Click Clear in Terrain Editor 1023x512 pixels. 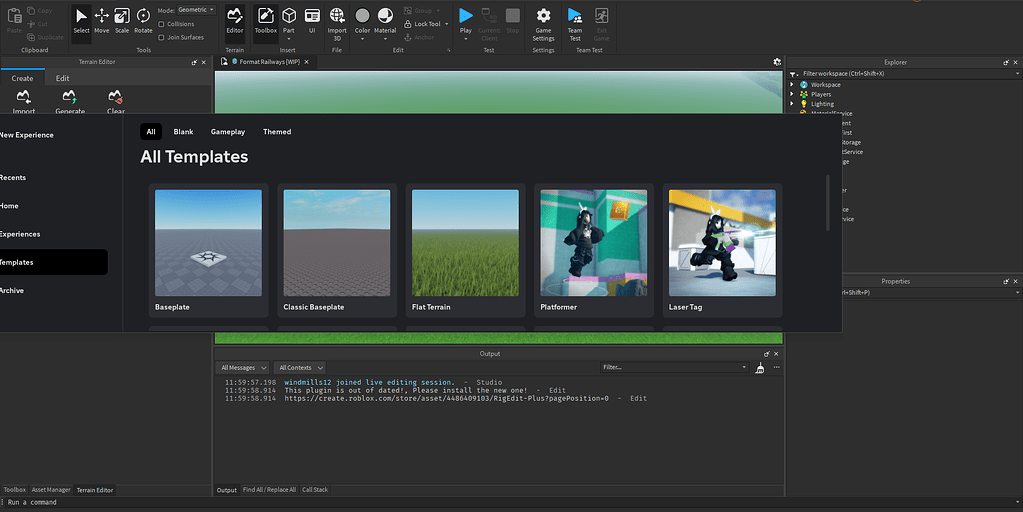[115, 102]
